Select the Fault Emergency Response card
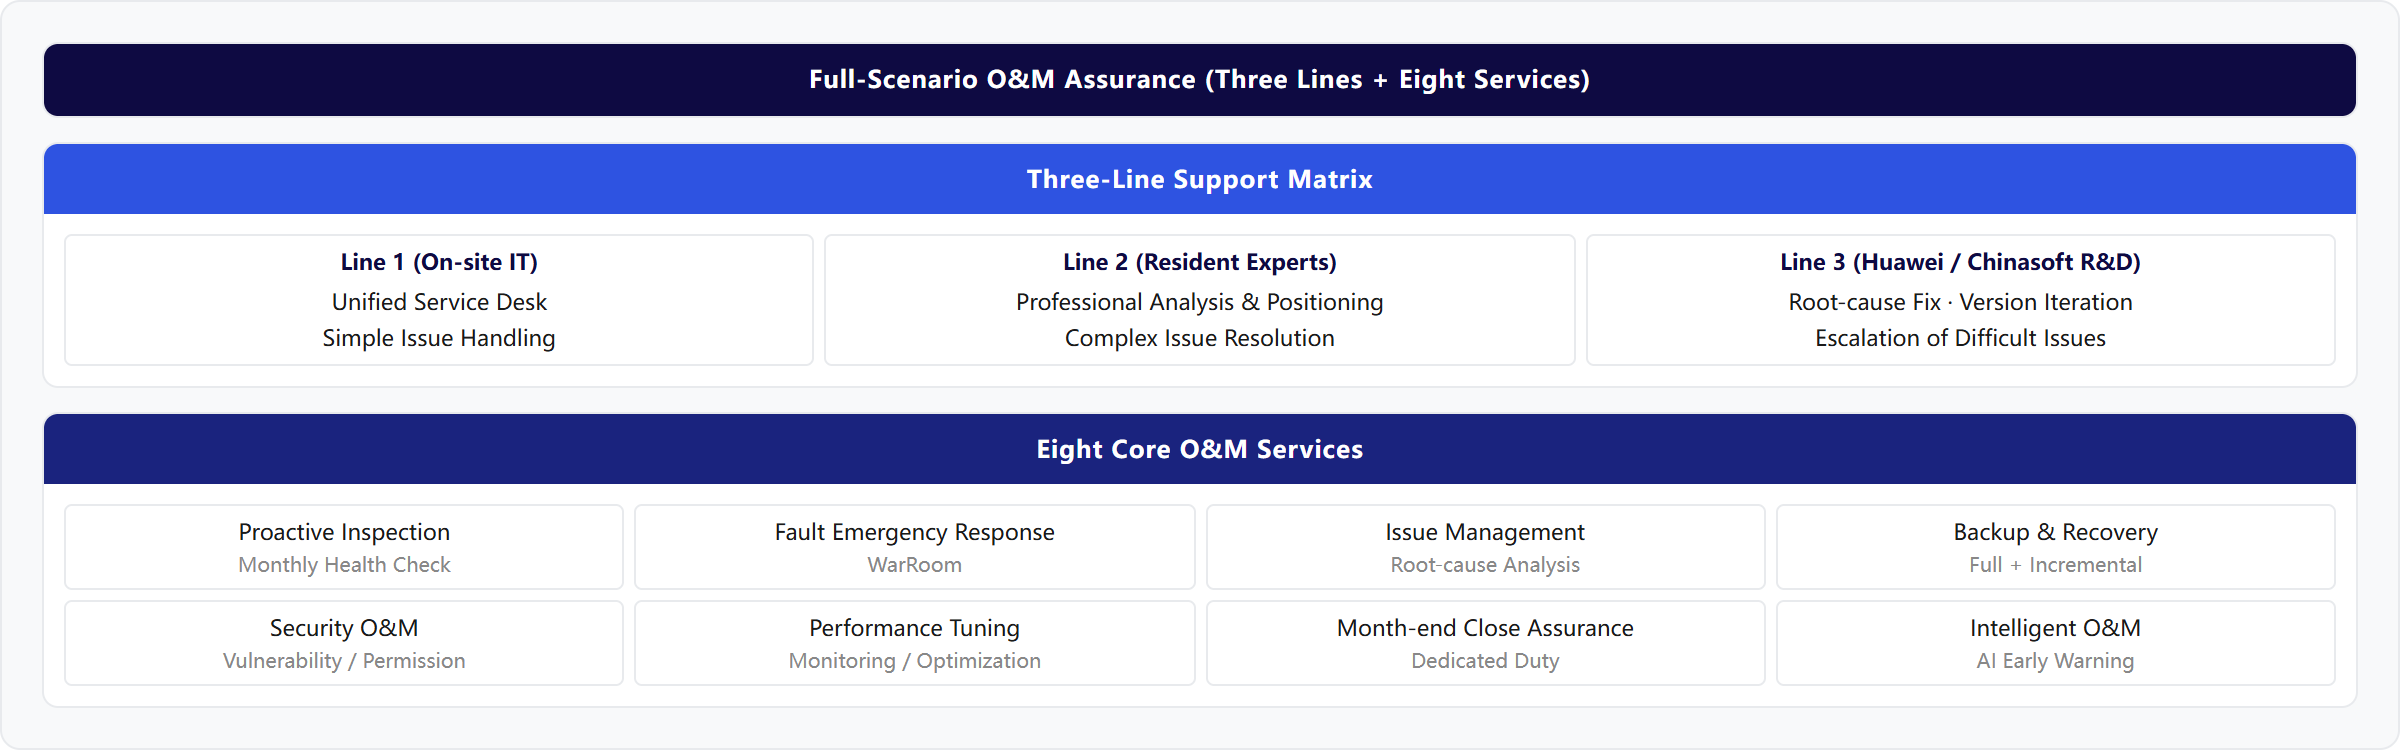2400x750 pixels. [915, 547]
